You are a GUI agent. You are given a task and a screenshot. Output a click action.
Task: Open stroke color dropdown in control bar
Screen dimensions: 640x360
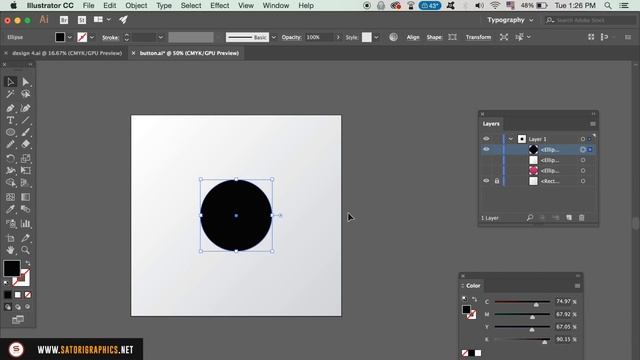pyautogui.click(x=92, y=37)
